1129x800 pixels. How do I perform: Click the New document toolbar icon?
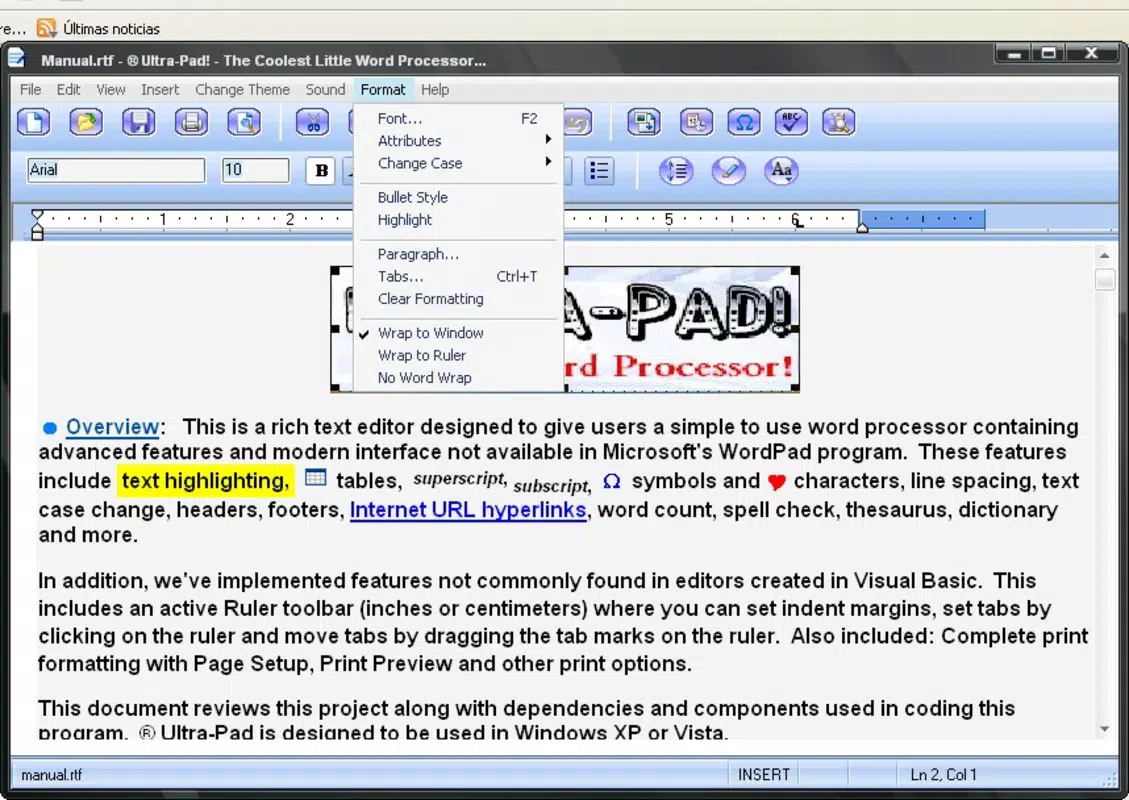[34, 122]
